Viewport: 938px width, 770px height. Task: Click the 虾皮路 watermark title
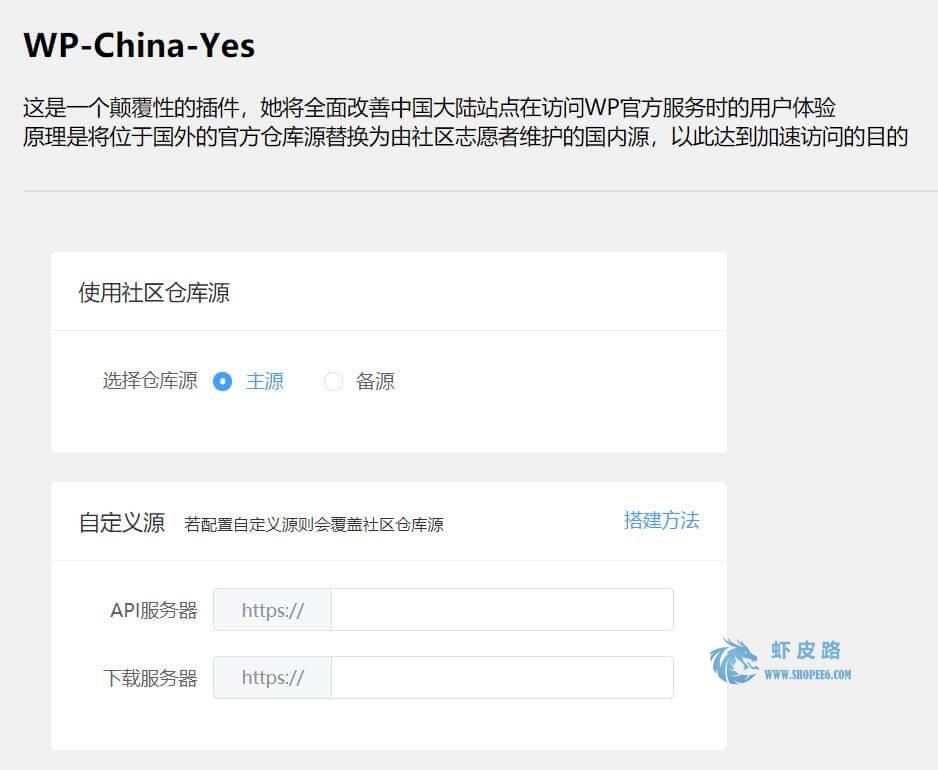[x=806, y=650]
